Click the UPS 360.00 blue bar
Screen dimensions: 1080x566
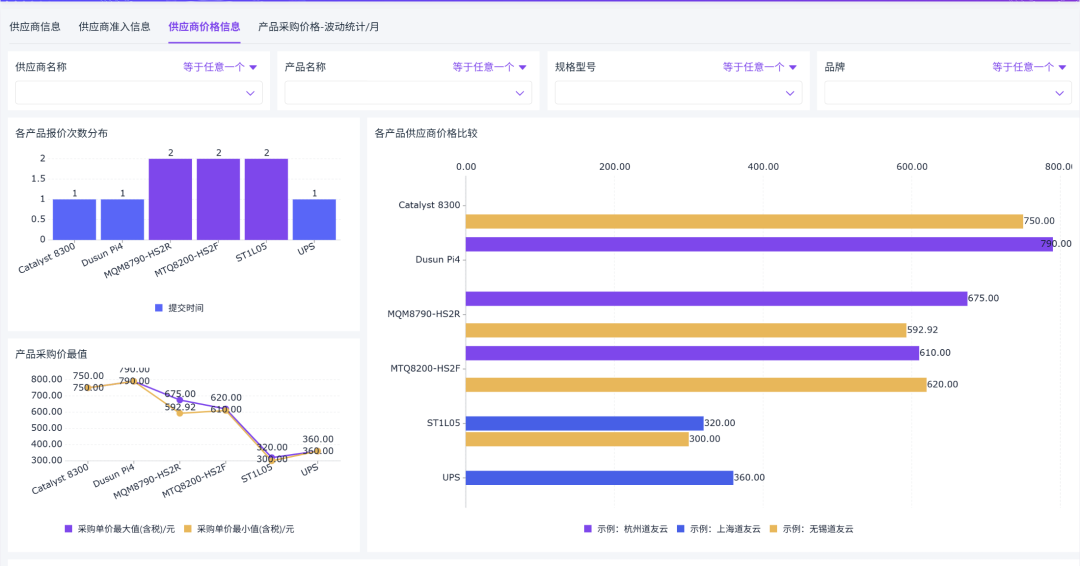[599, 477]
